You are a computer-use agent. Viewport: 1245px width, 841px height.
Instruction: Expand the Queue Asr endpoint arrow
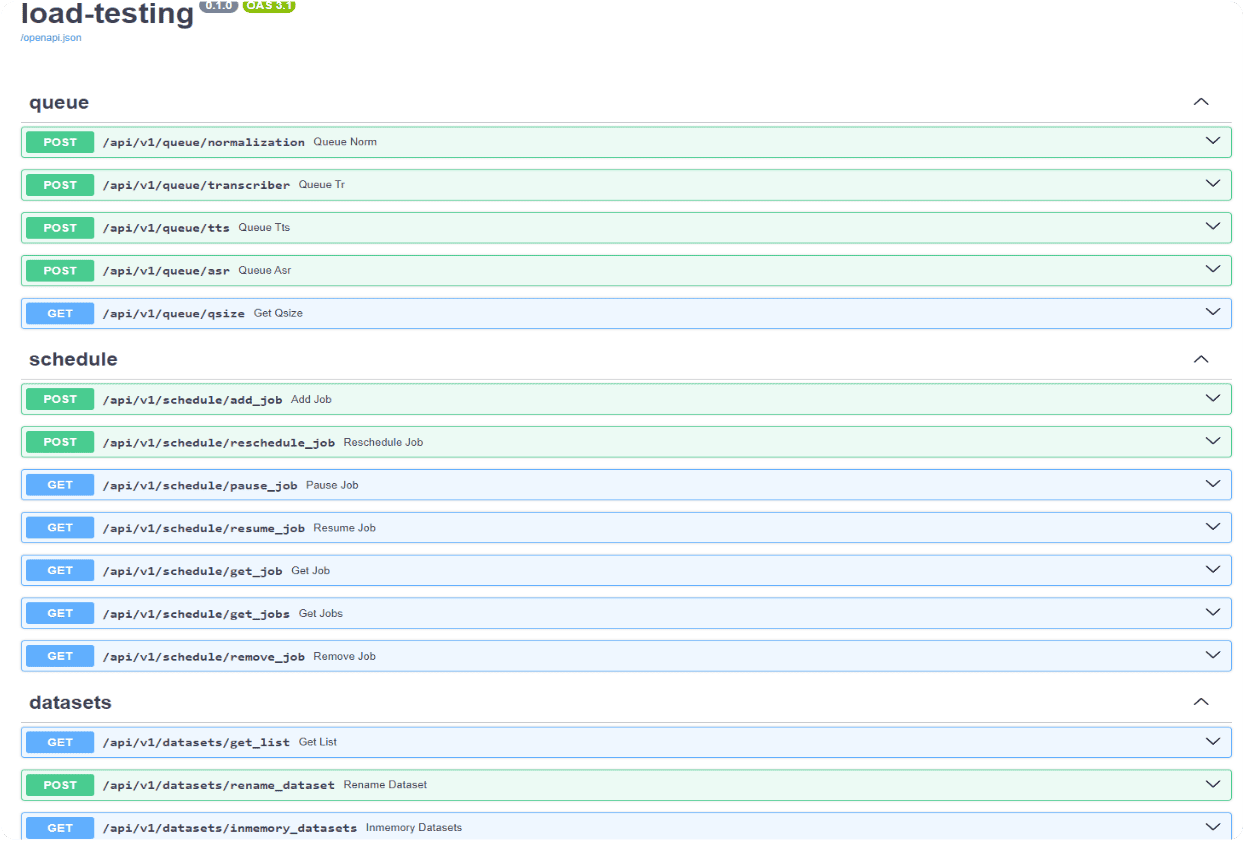tap(1212, 270)
